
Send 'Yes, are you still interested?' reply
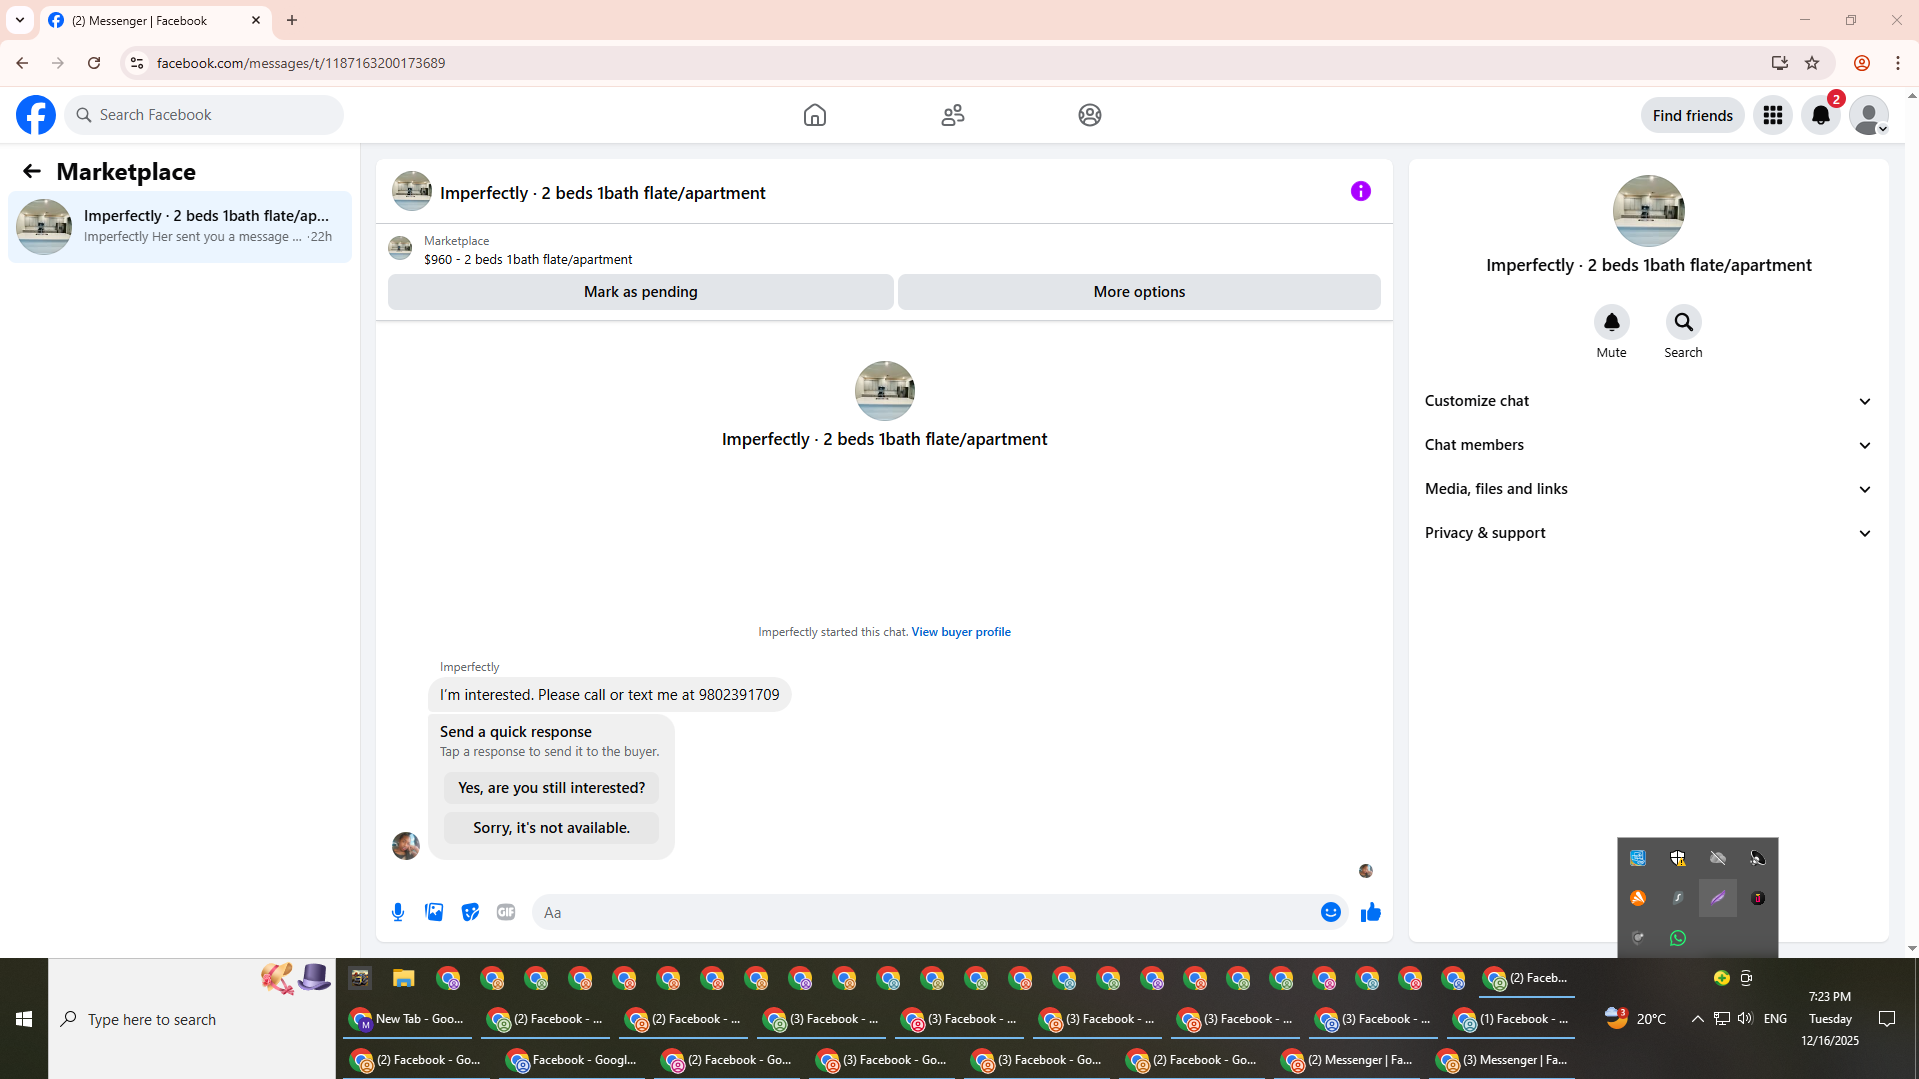551,788
